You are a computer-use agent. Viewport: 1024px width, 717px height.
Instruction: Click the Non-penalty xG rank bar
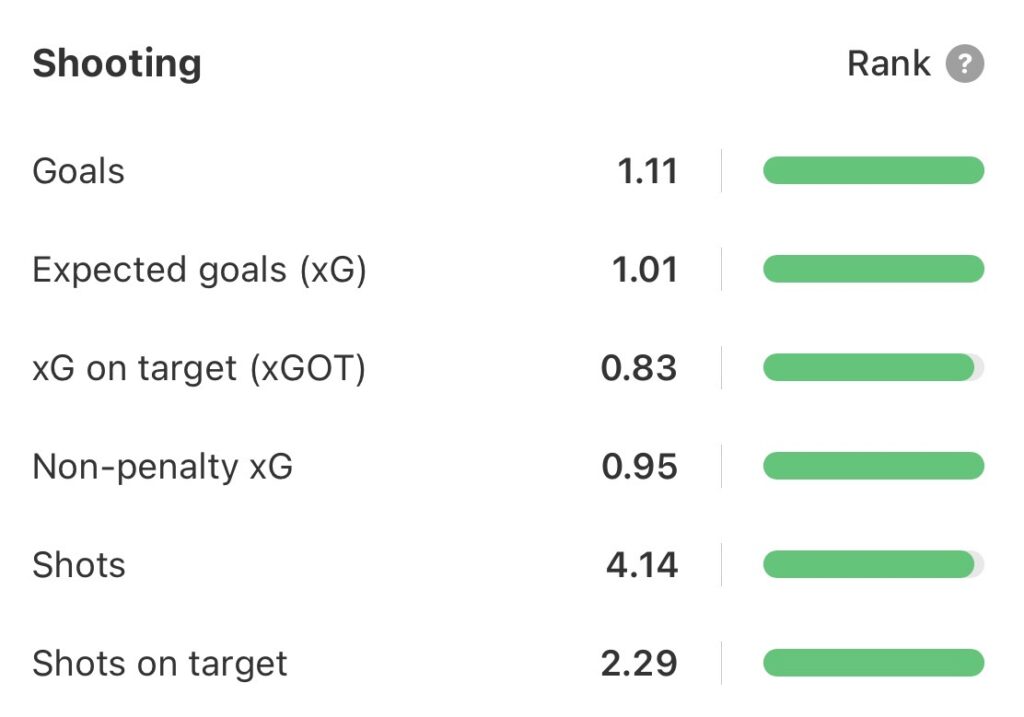pos(873,467)
